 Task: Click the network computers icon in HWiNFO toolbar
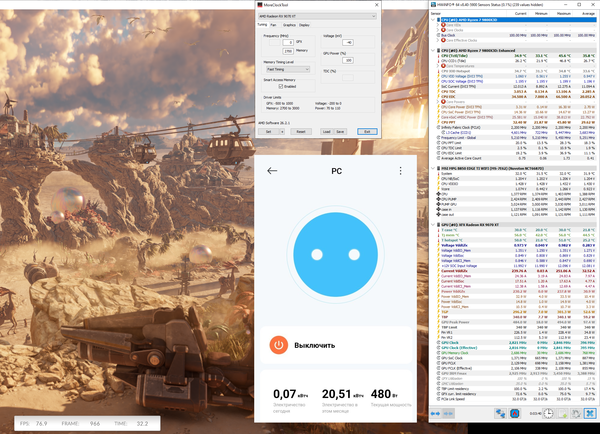pyautogui.click(x=500, y=413)
